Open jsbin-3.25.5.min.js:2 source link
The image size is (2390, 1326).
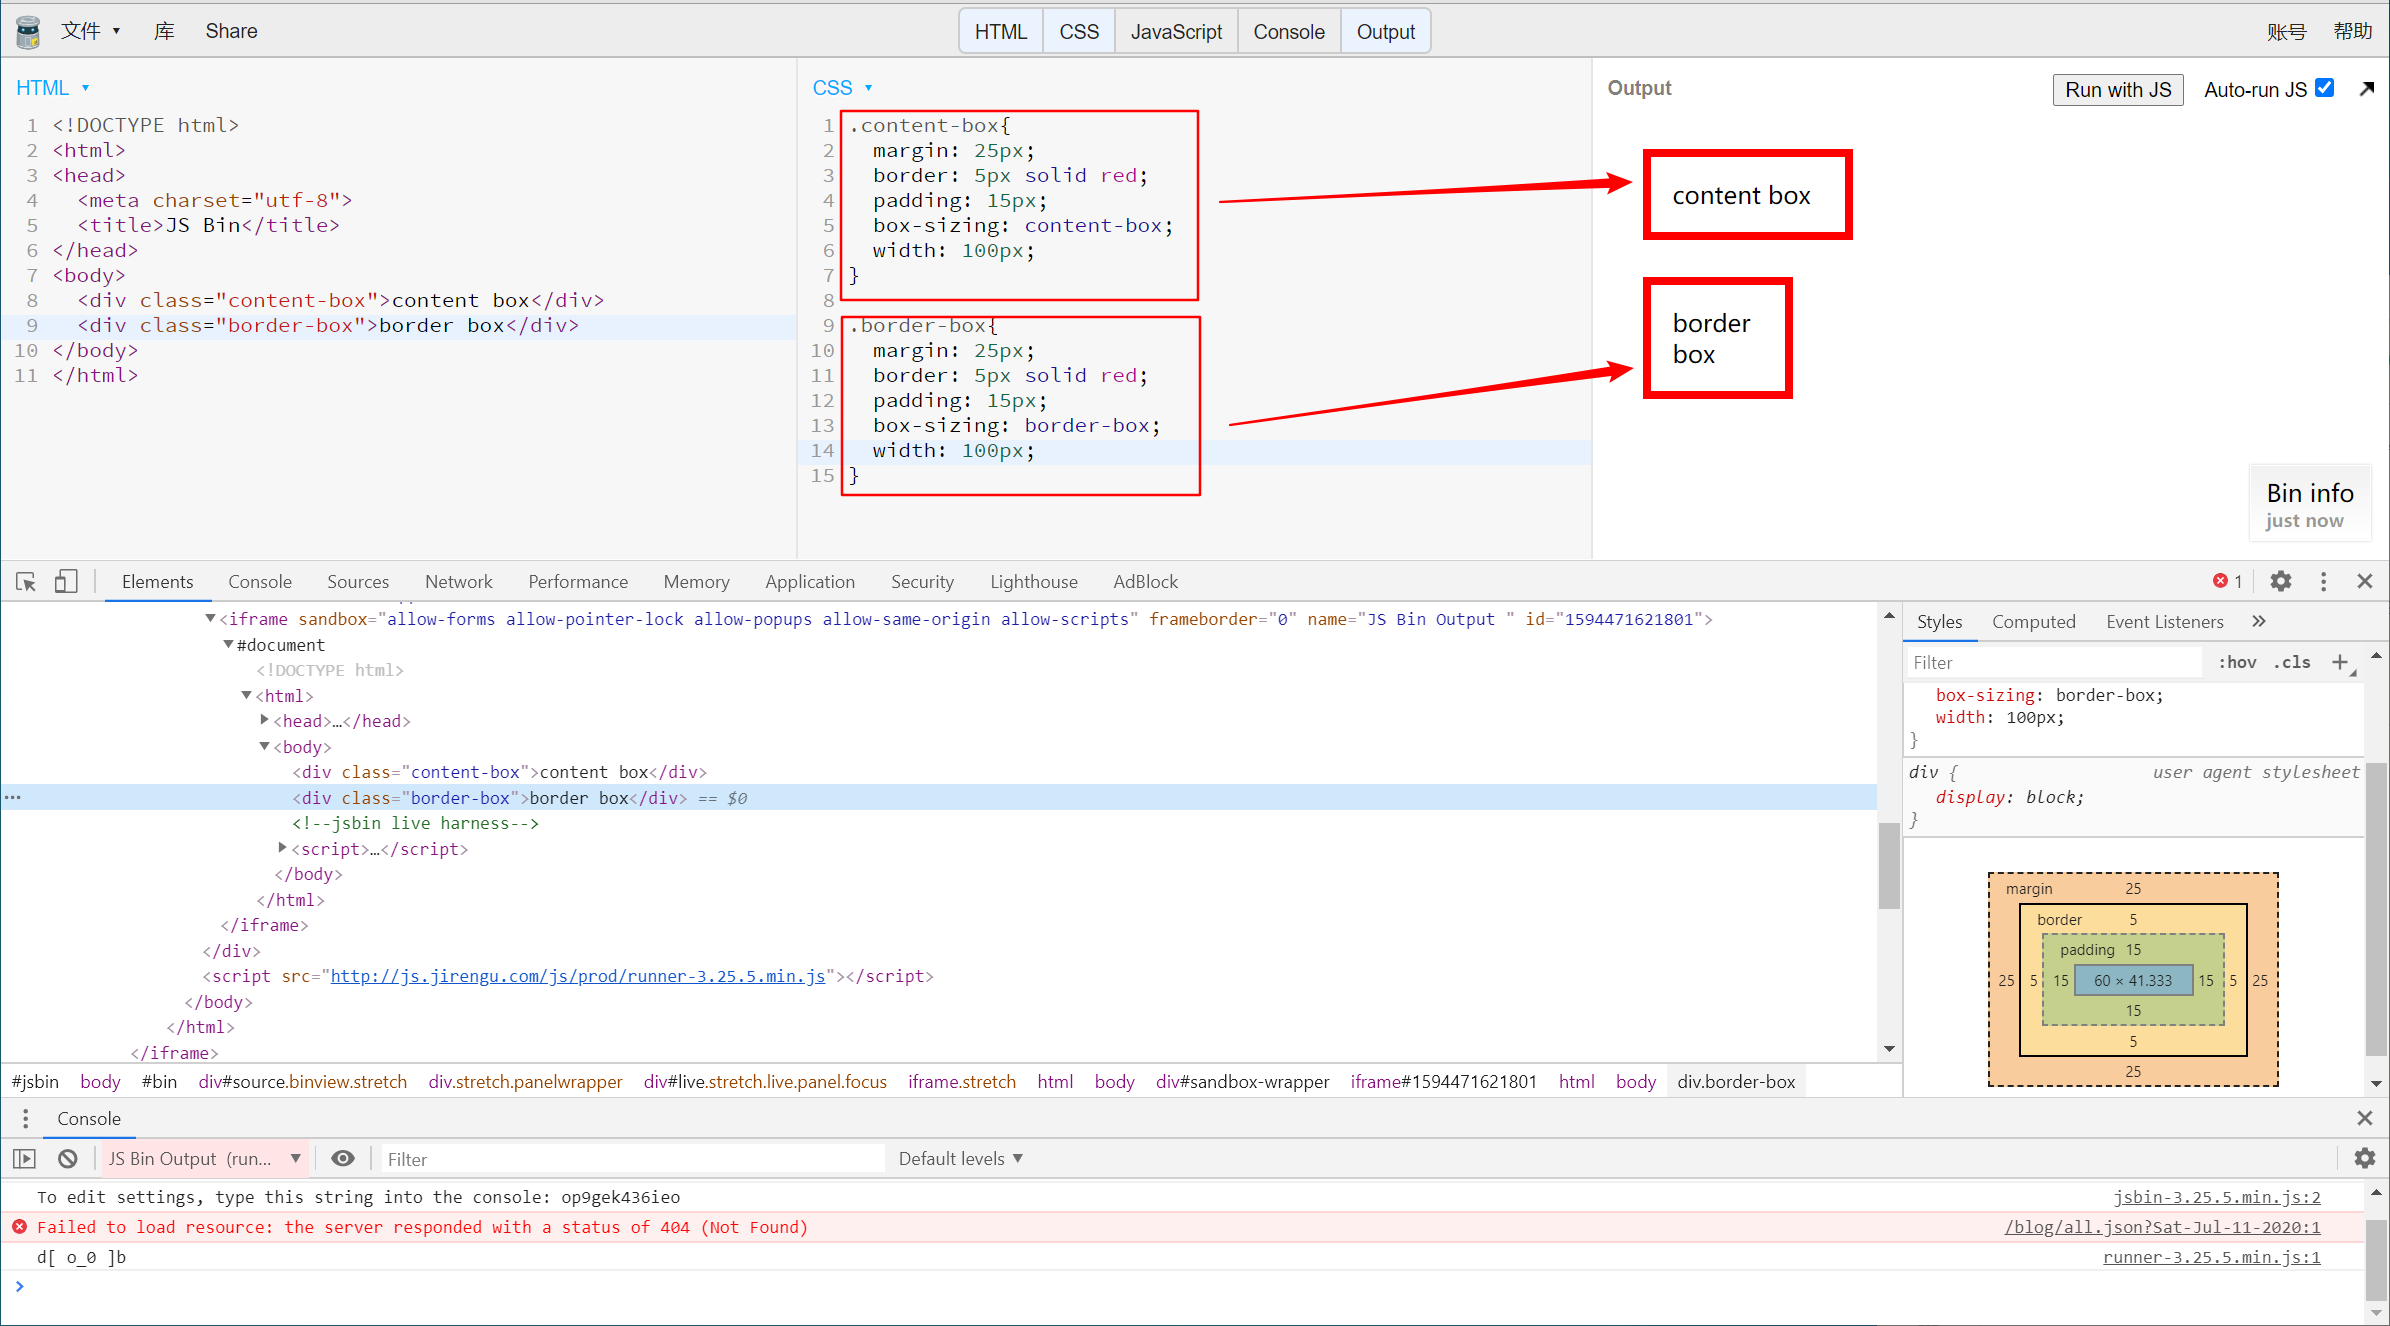pyautogui.click(x=2217, y=1197)
